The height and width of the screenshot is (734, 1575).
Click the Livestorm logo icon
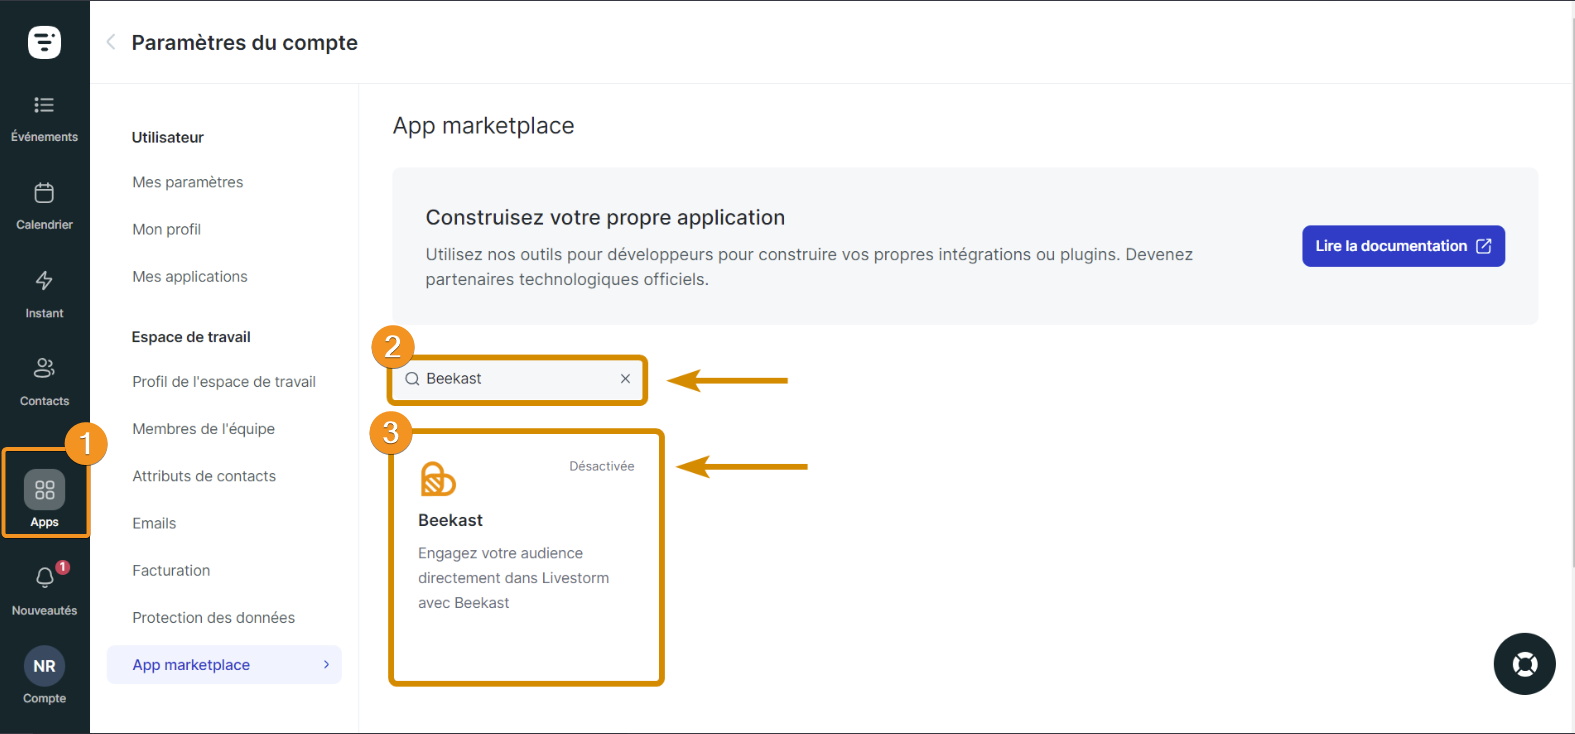44,42
